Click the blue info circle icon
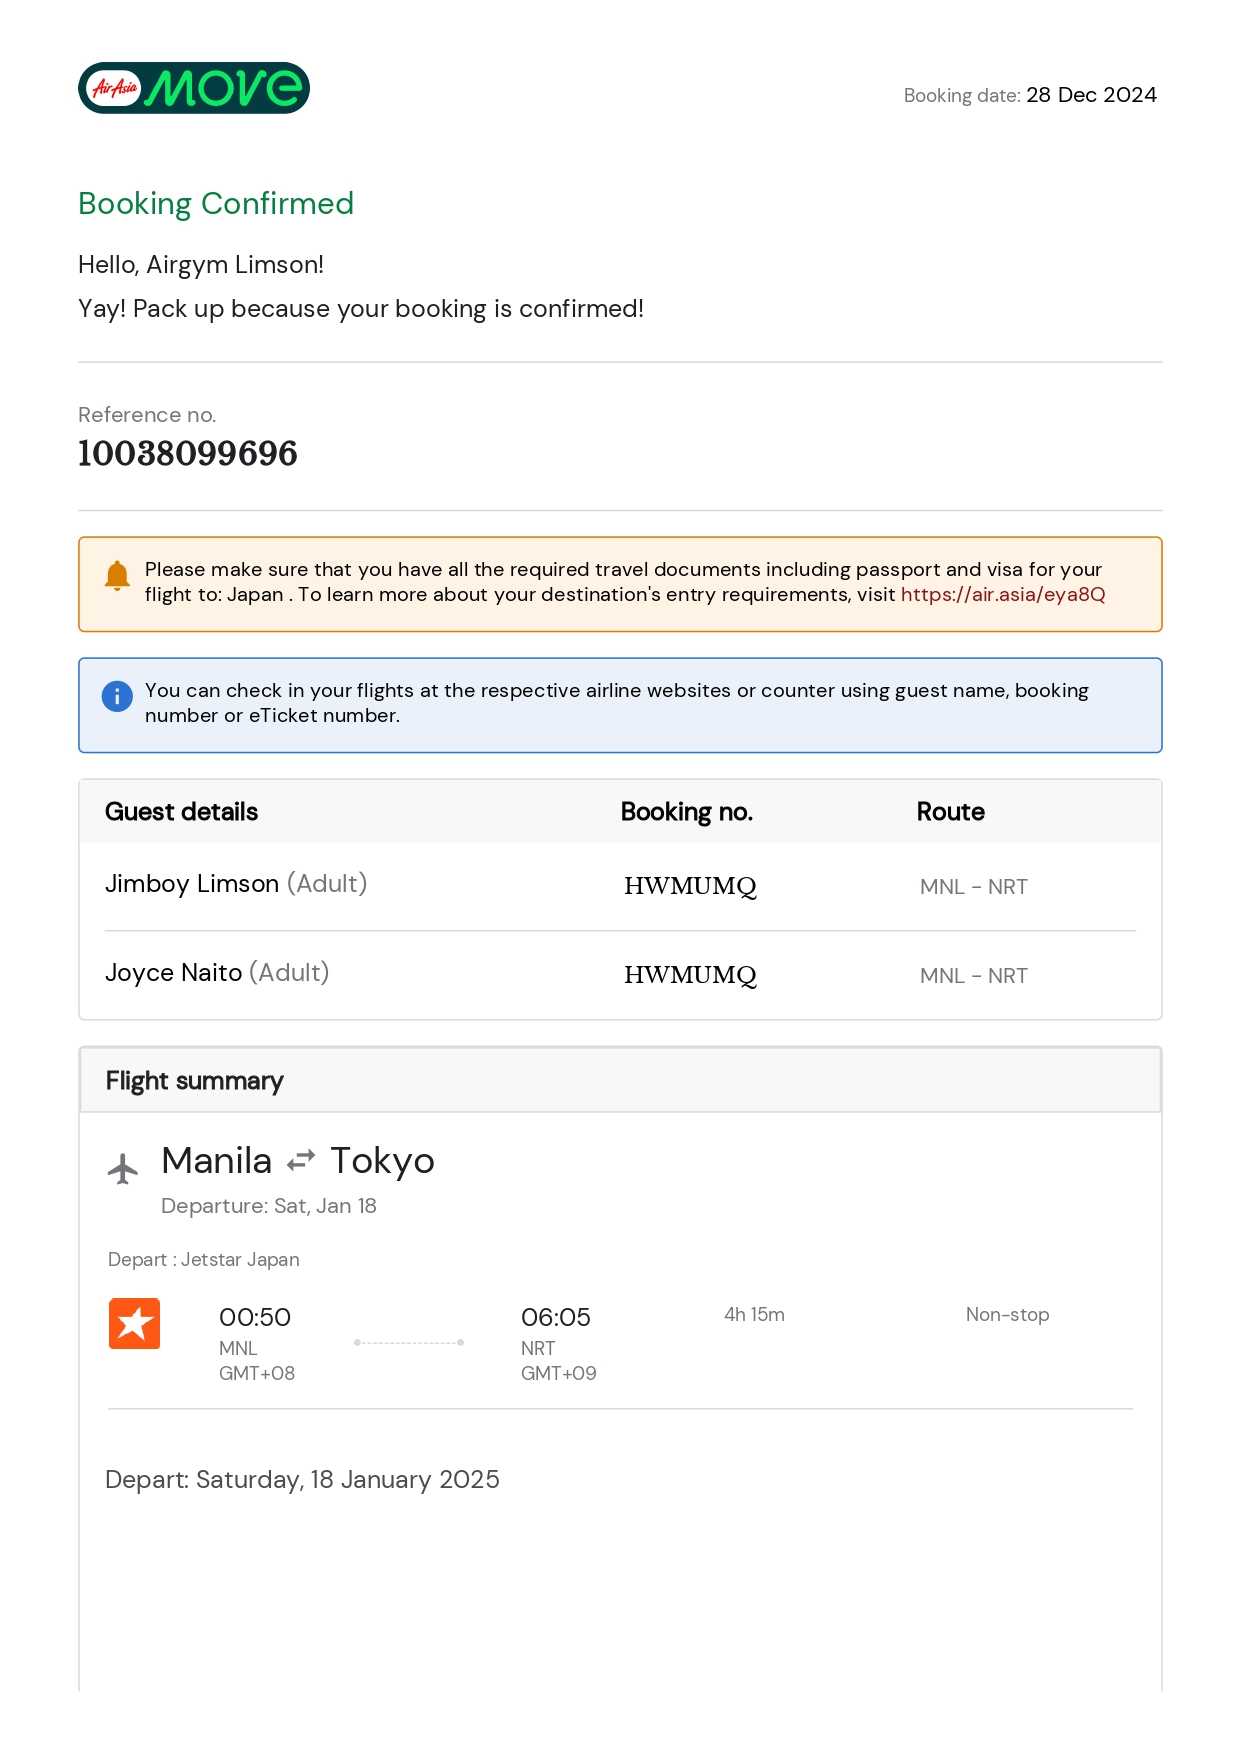 click(x=117, y=696)
